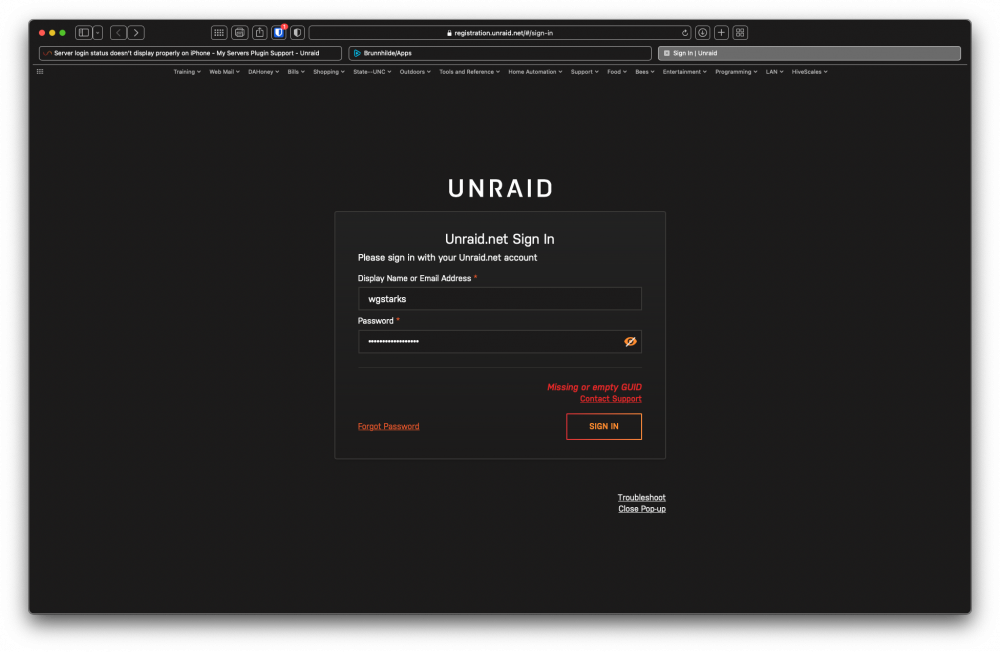Screen dimensions: 1000x652
Task: Open the Bees bookmarks folder
Action: (645, 72)
